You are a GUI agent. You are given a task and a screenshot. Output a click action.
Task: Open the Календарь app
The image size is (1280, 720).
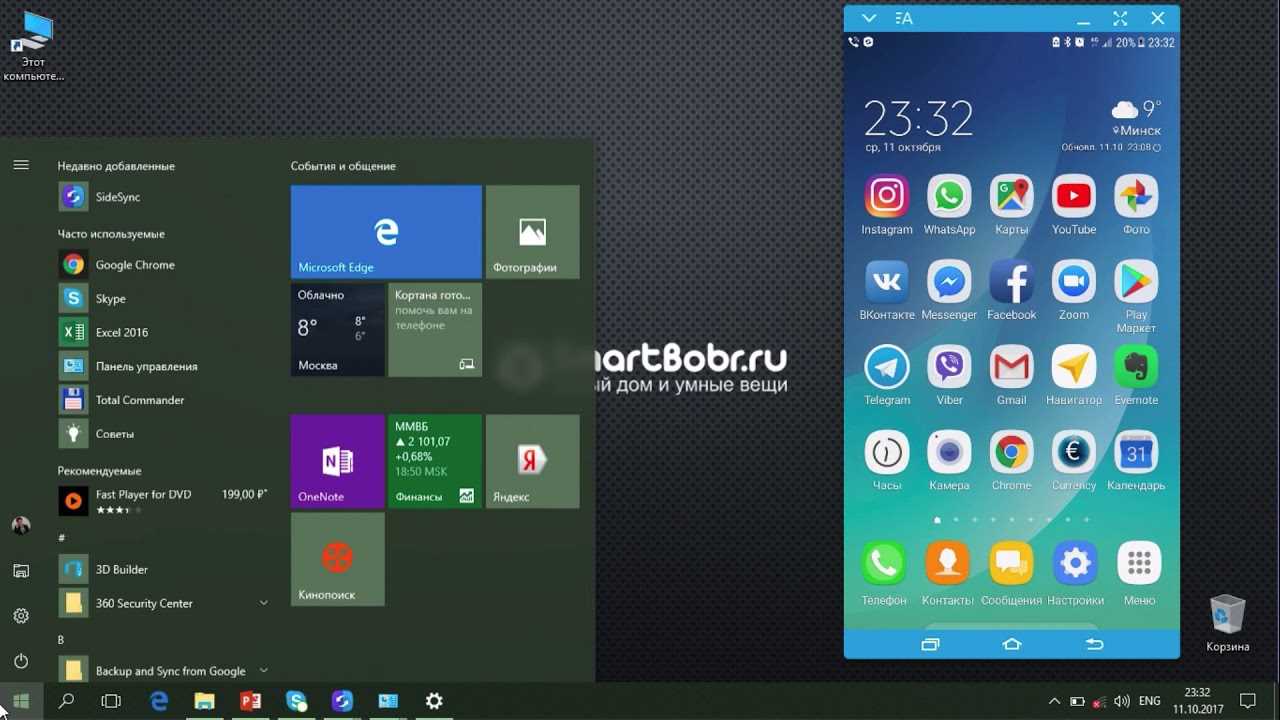(x=1136, y=453)
